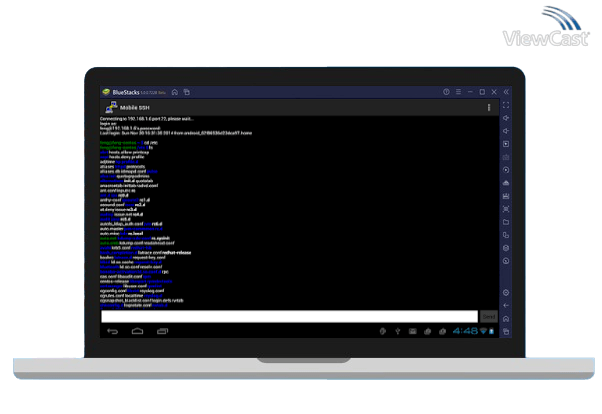This screenshot has height=414, width=602.
Task: Click the BlueStacks sidebar back arrow
Action: [506, 306]
